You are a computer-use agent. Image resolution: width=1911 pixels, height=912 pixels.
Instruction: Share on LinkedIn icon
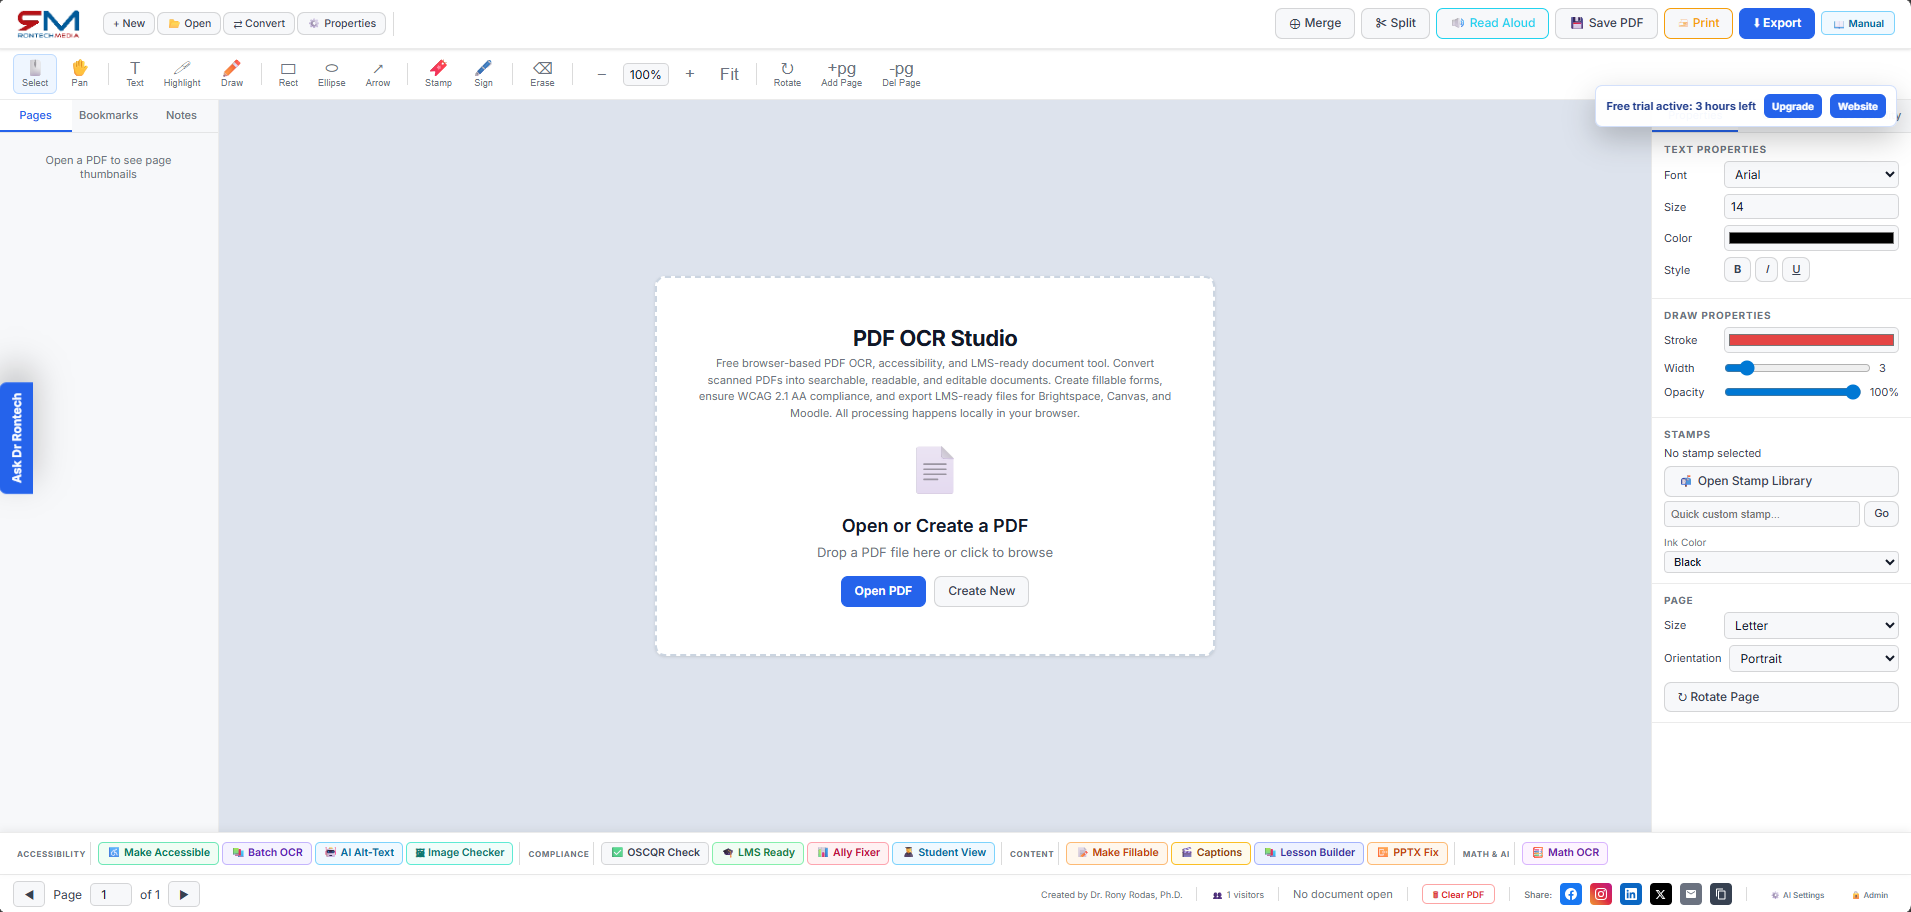click(1631, 894)
